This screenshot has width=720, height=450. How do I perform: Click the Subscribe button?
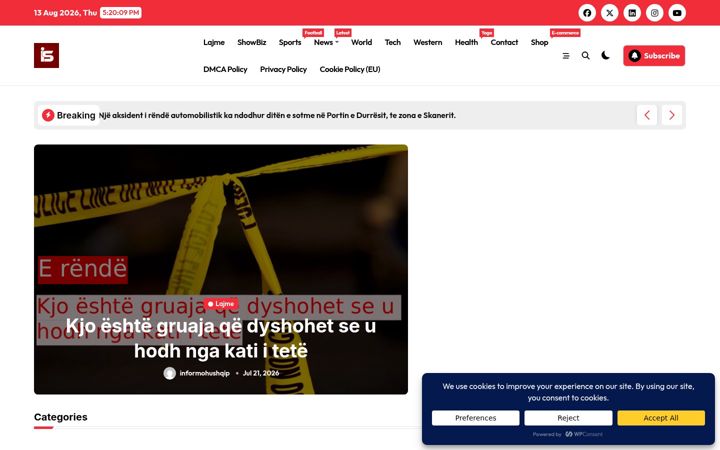[654, 56]
